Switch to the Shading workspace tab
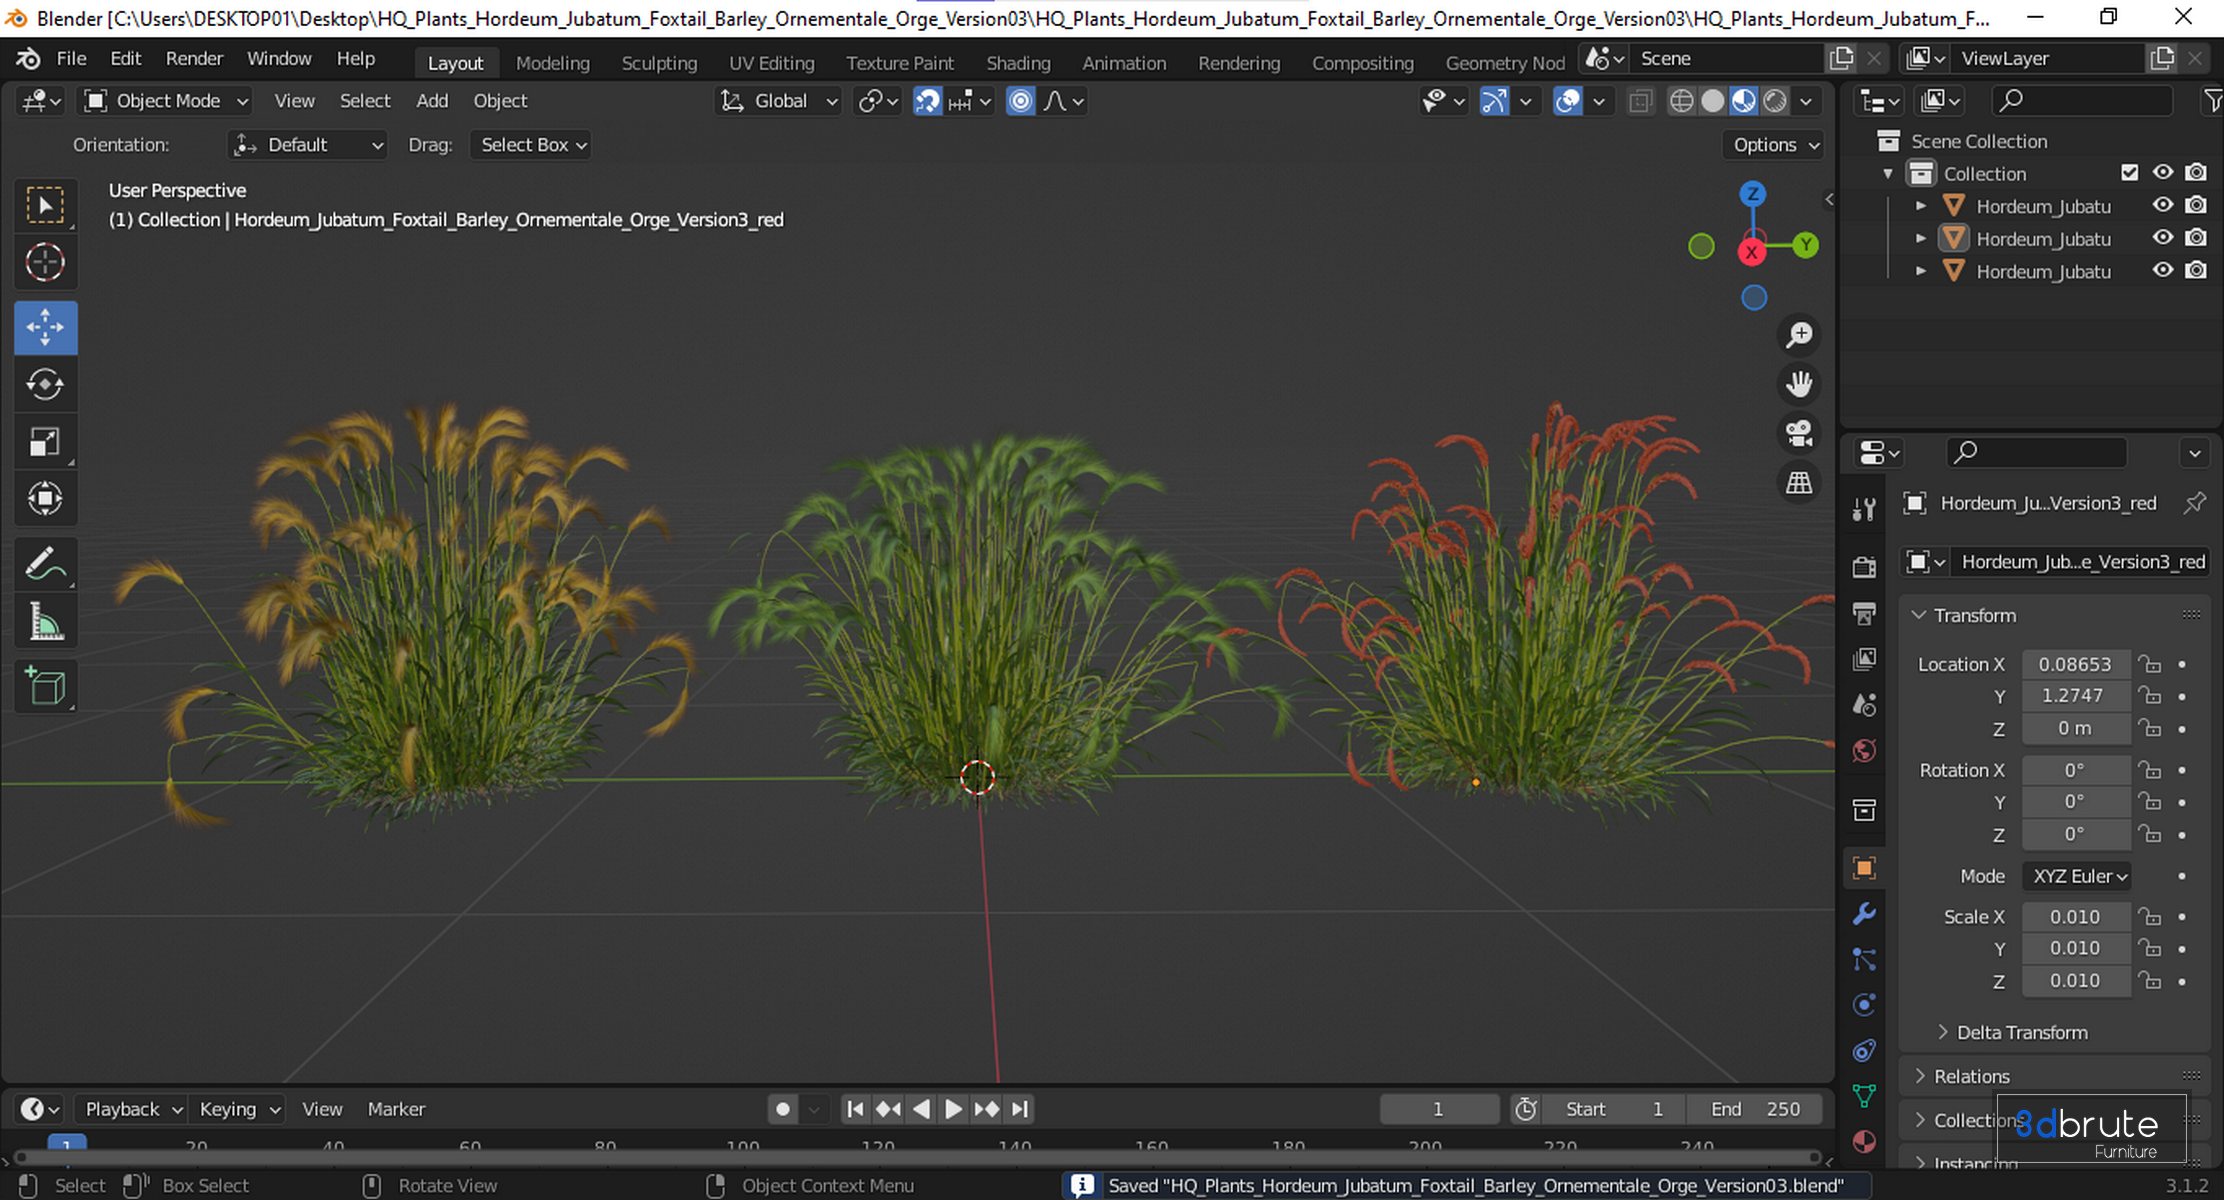Viewport: 2224px width, 1200px height. point(1017,62)
